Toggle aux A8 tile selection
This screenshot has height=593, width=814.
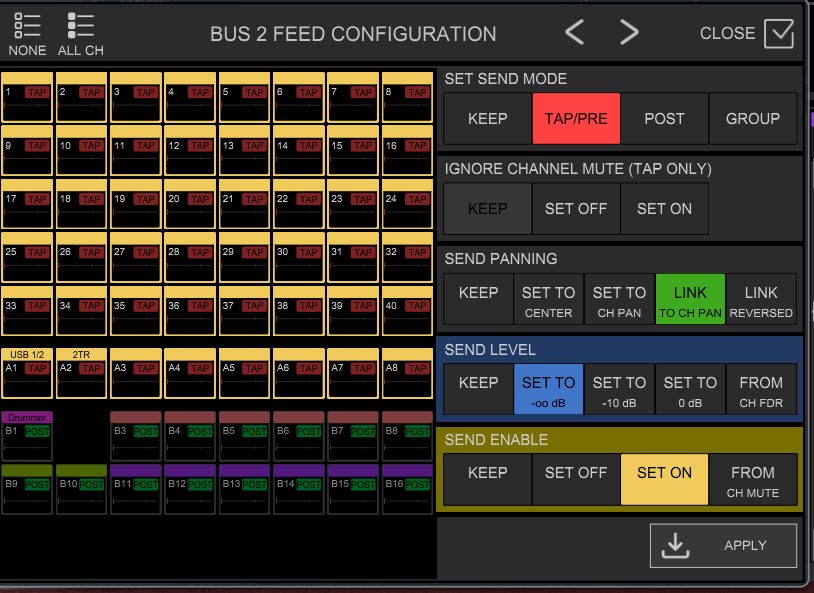(x=408, y=373)
